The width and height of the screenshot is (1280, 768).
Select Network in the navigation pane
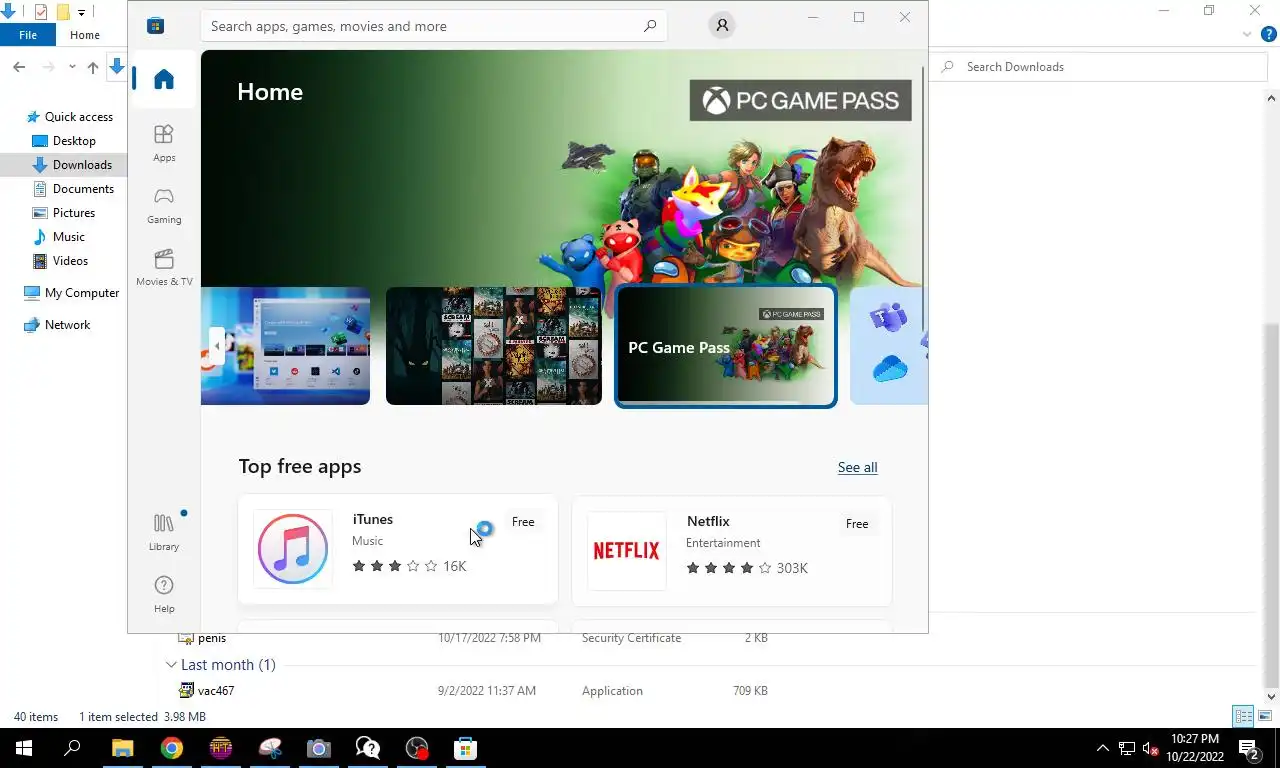coord(67,325)
